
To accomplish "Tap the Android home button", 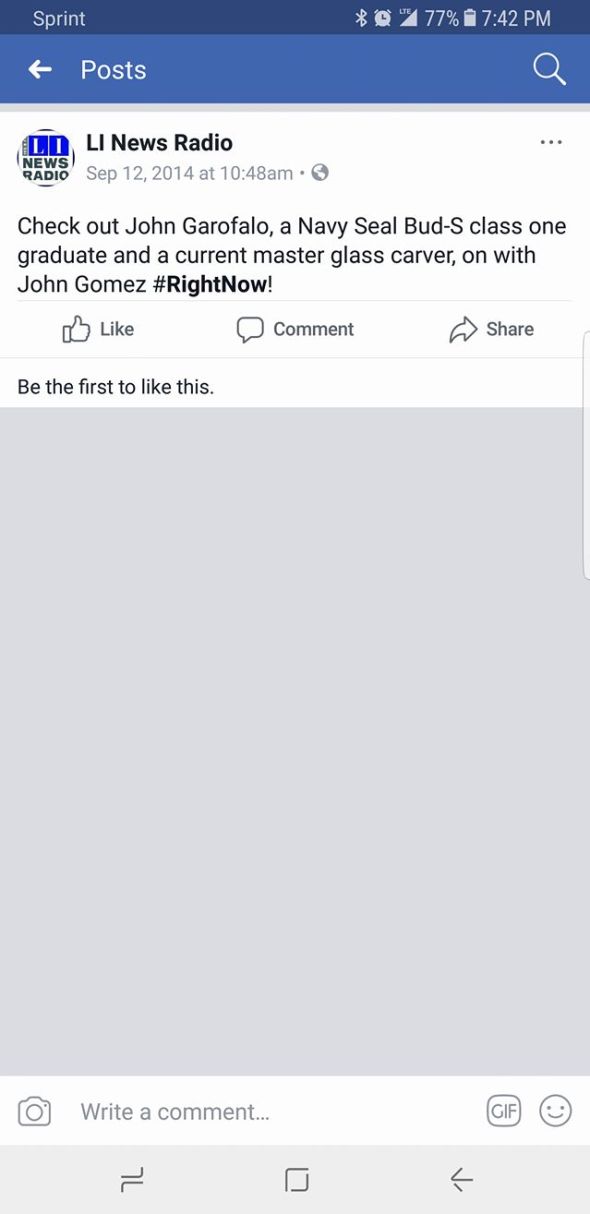I will click(x=296, y=1180).
